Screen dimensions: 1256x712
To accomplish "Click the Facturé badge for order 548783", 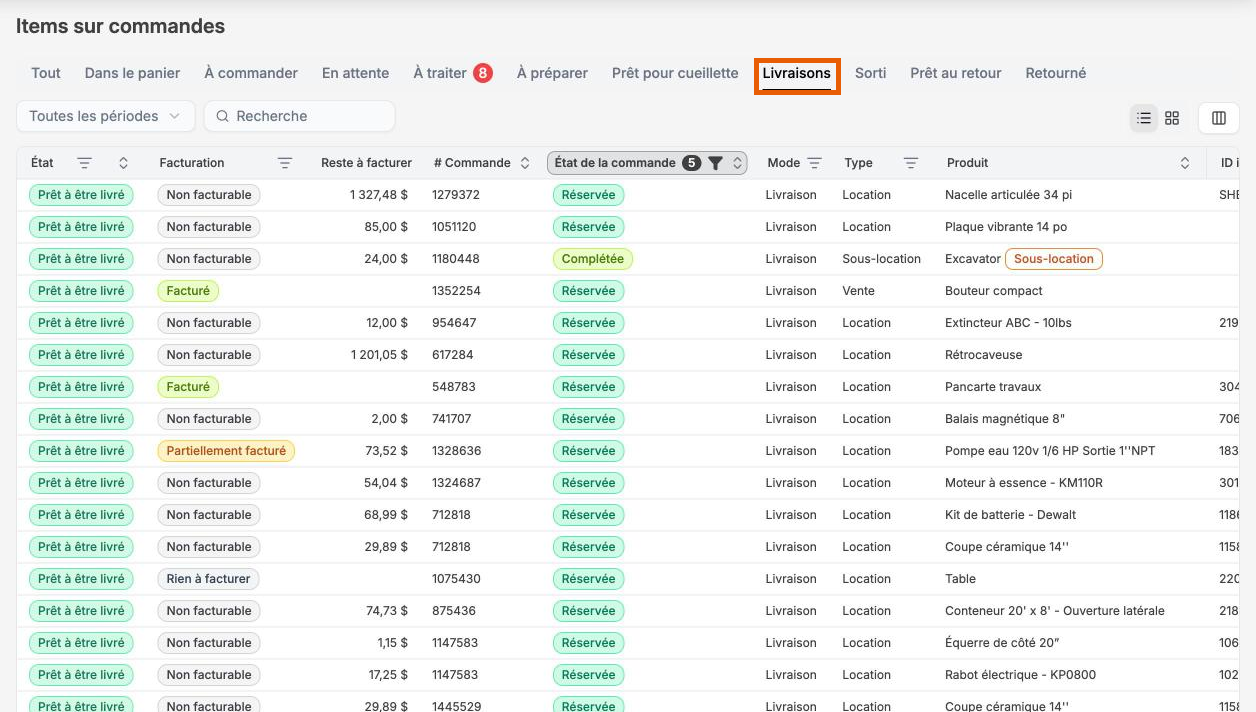I will click(188, 387).
